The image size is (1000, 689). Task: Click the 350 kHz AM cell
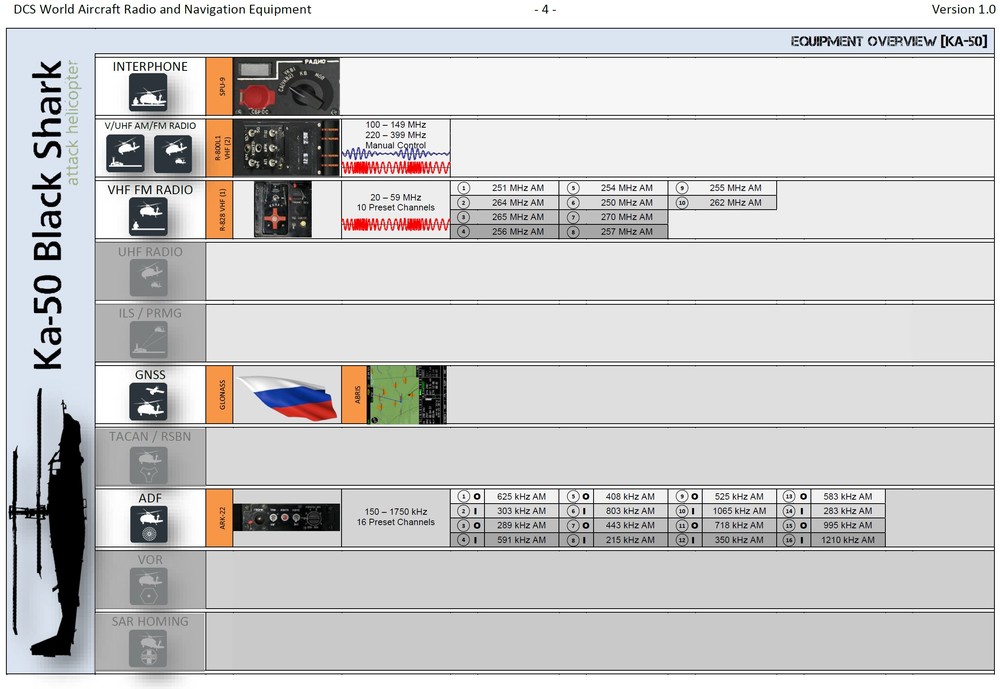(739, 540)
